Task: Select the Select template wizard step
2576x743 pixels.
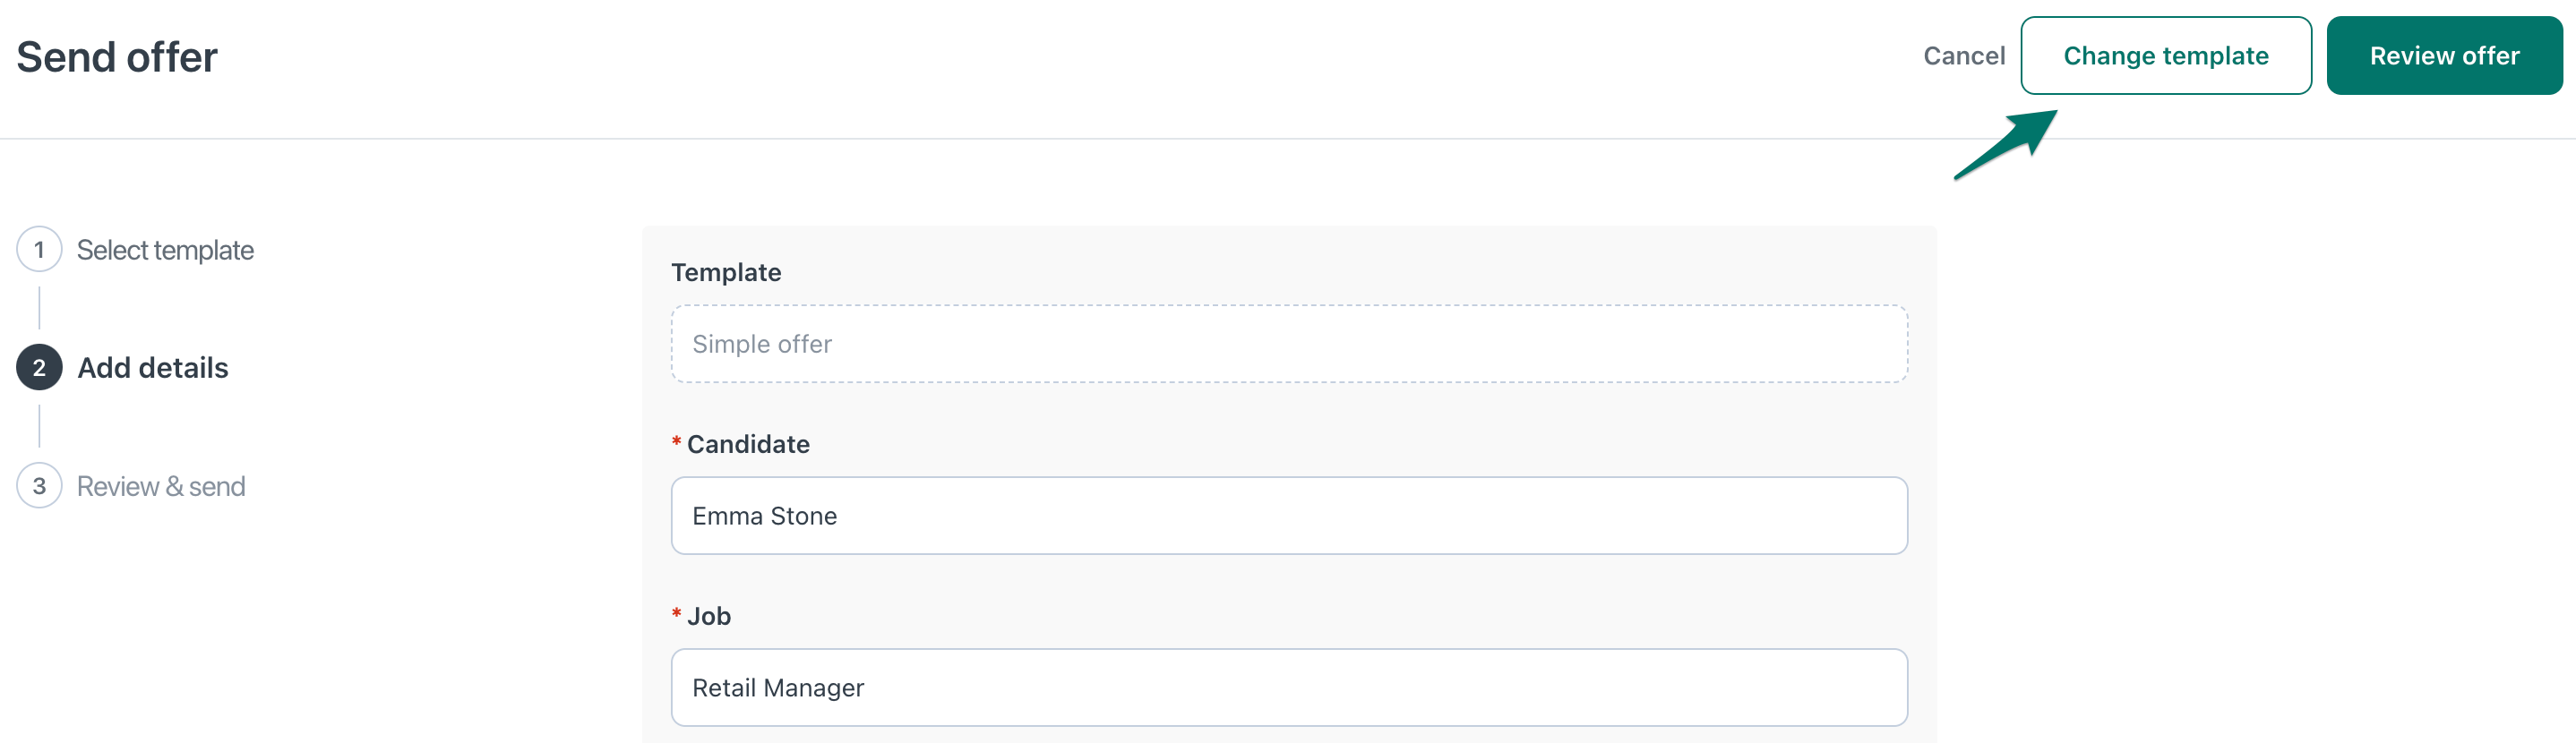Action: [x=165, y=250]
